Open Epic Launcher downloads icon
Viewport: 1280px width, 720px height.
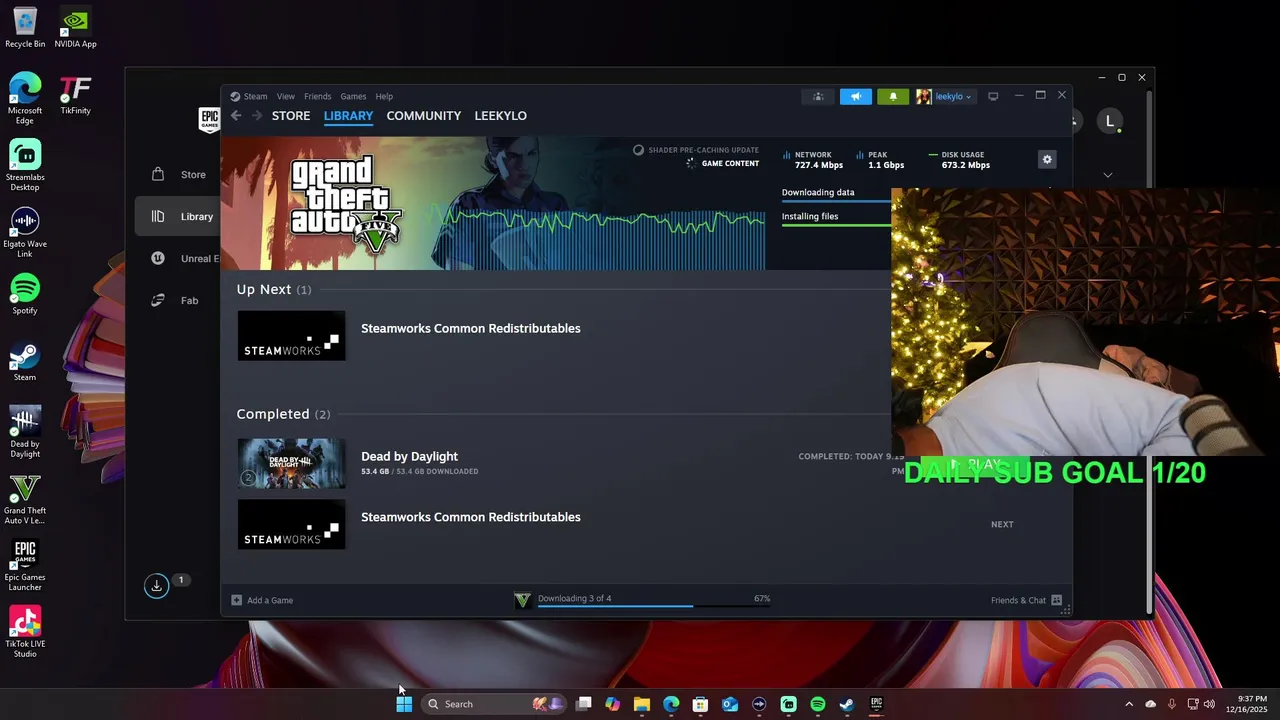(x=156, y=585)
